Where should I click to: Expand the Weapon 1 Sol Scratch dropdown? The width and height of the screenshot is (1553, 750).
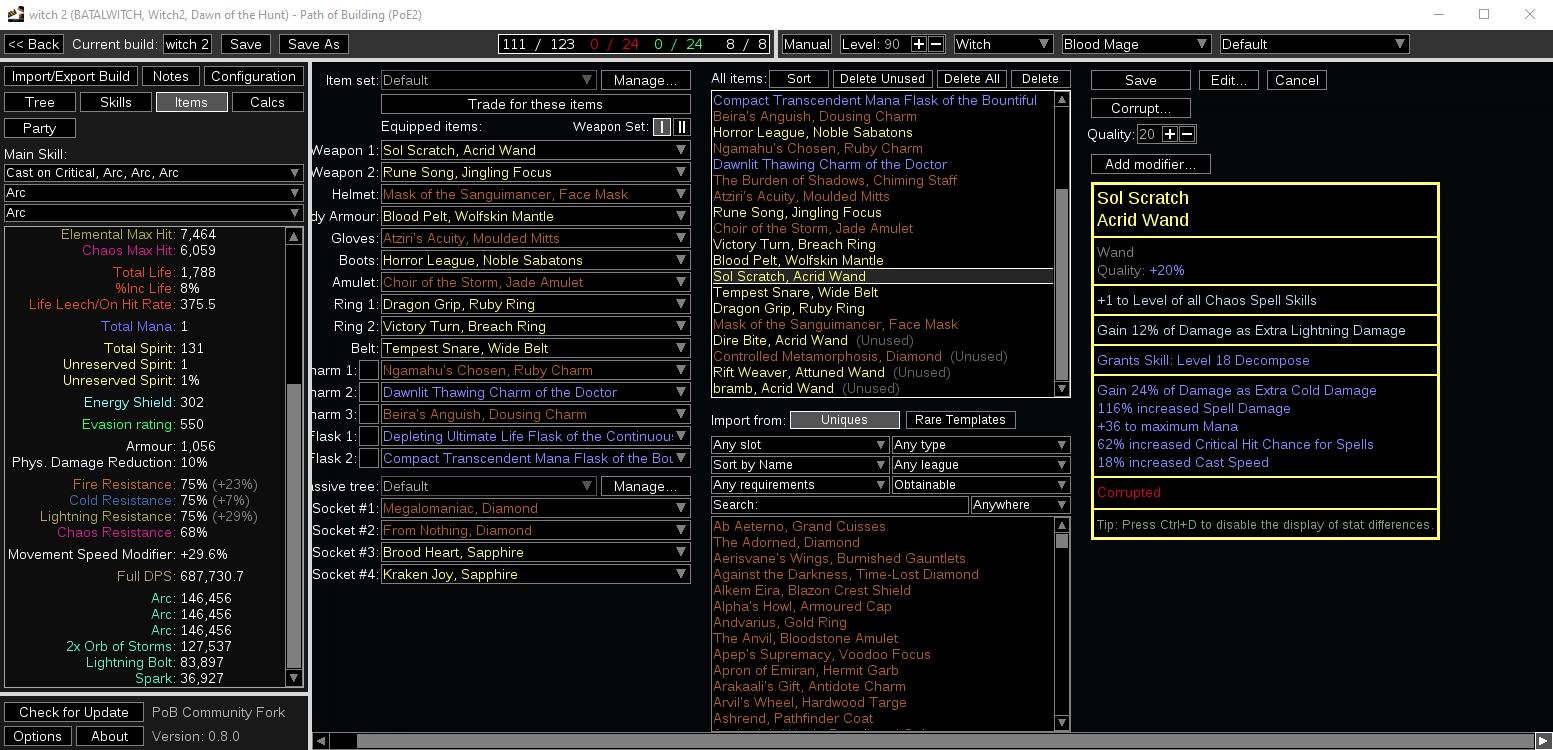click(536, 150)
